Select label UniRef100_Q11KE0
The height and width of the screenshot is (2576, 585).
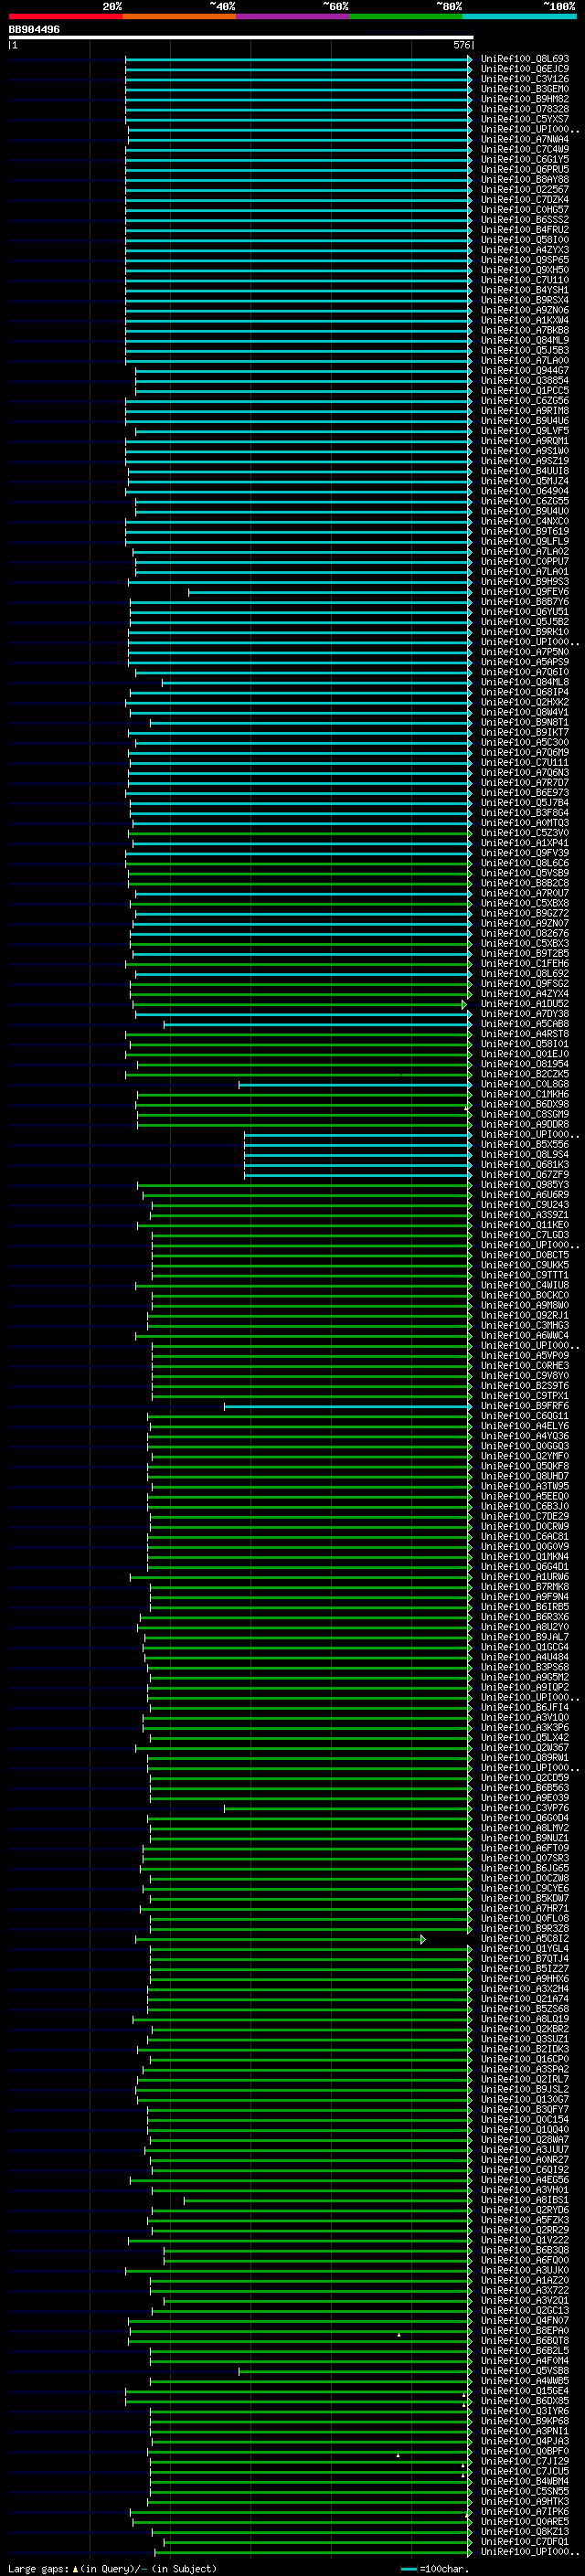(x=525, y=1224)
